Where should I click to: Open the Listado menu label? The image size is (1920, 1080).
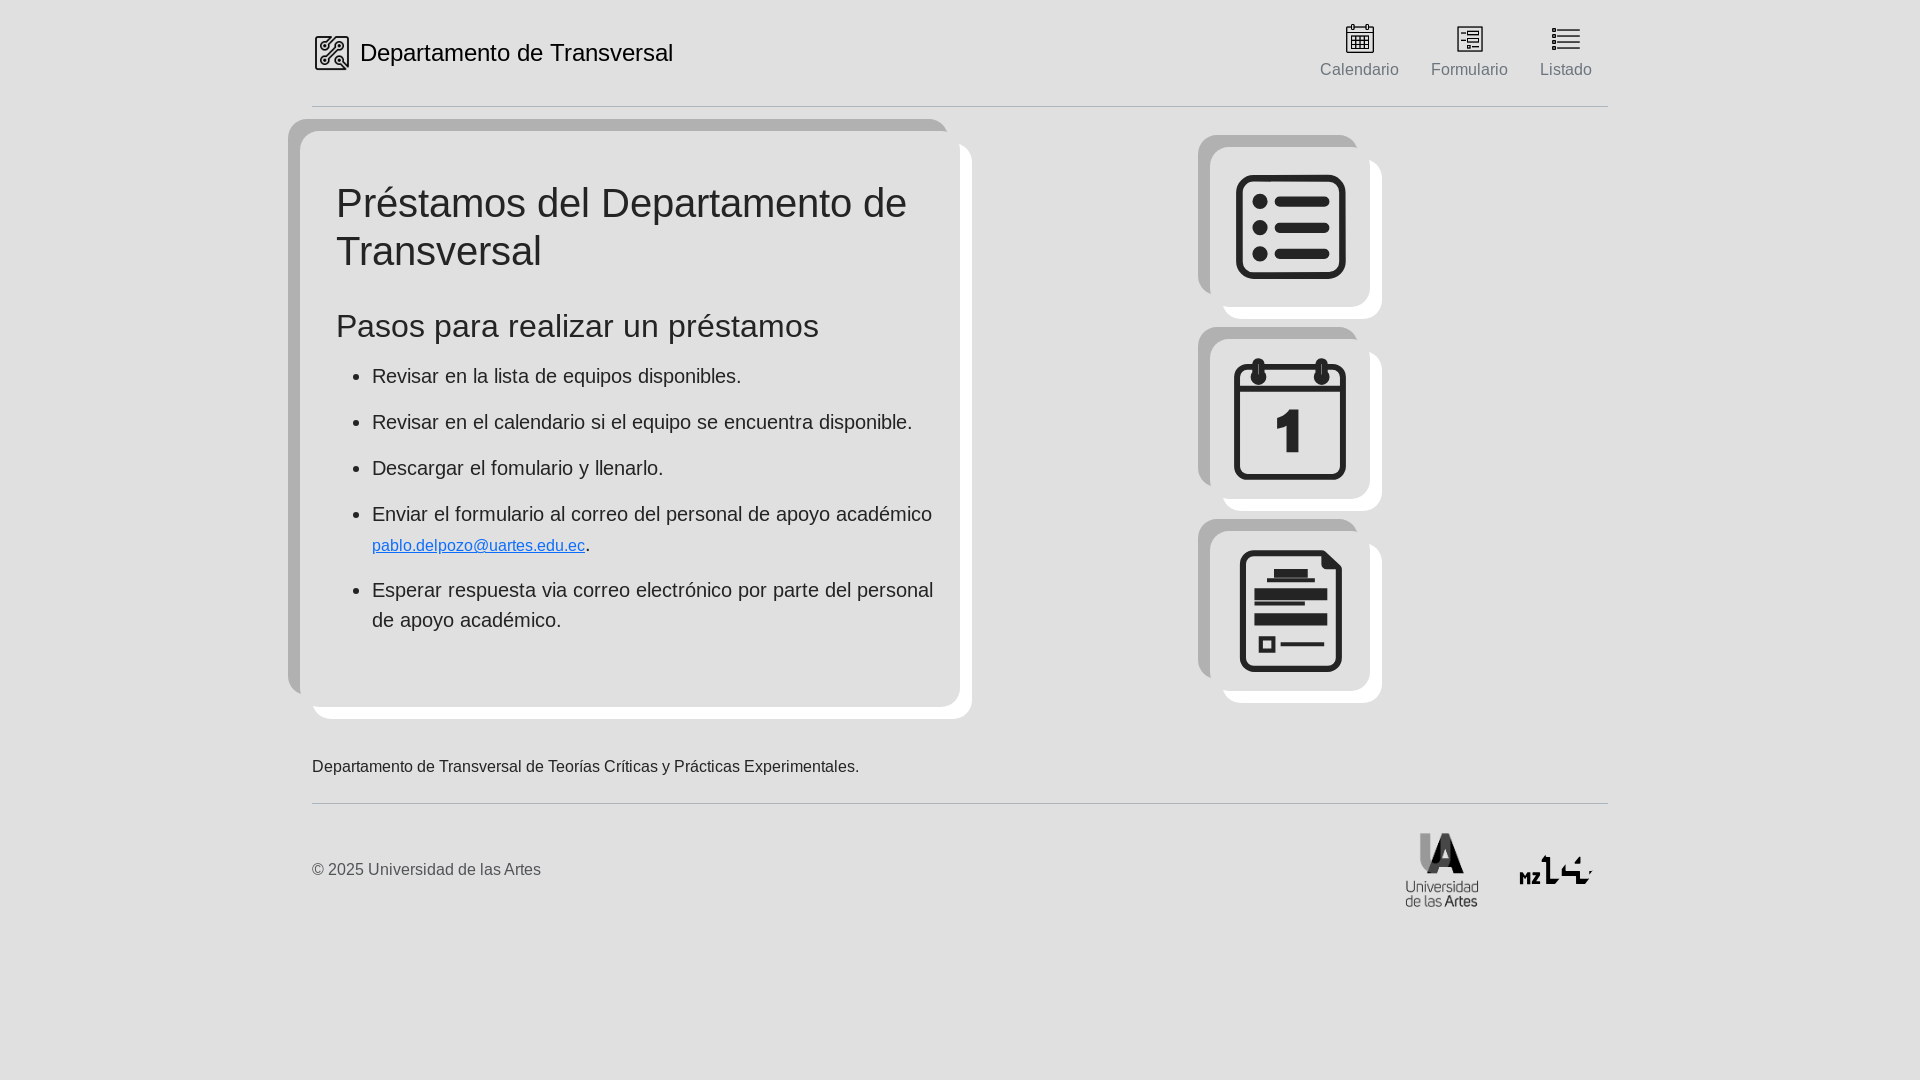(1566, 70)
